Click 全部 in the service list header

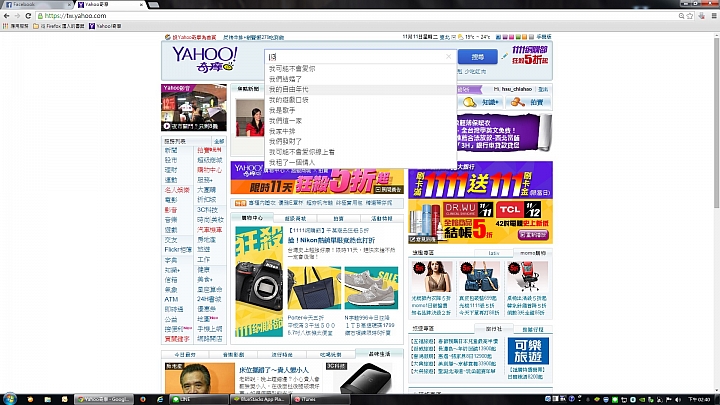click(x=219, y=141)
